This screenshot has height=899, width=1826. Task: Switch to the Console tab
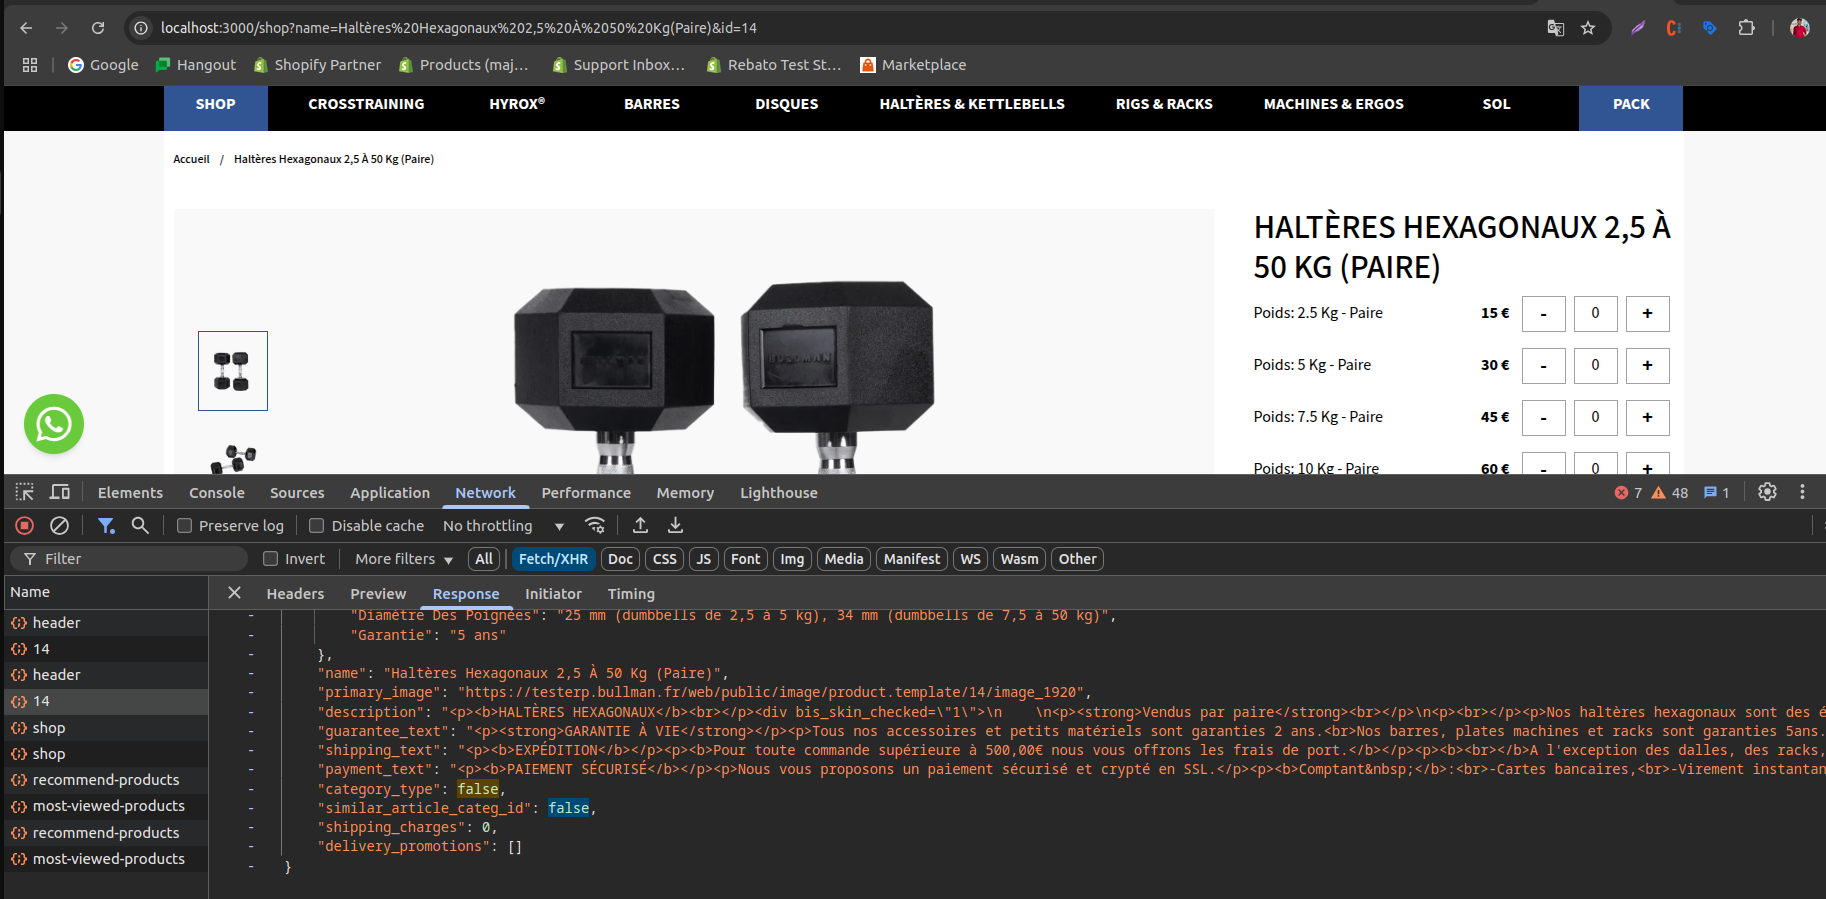point(217,493)
